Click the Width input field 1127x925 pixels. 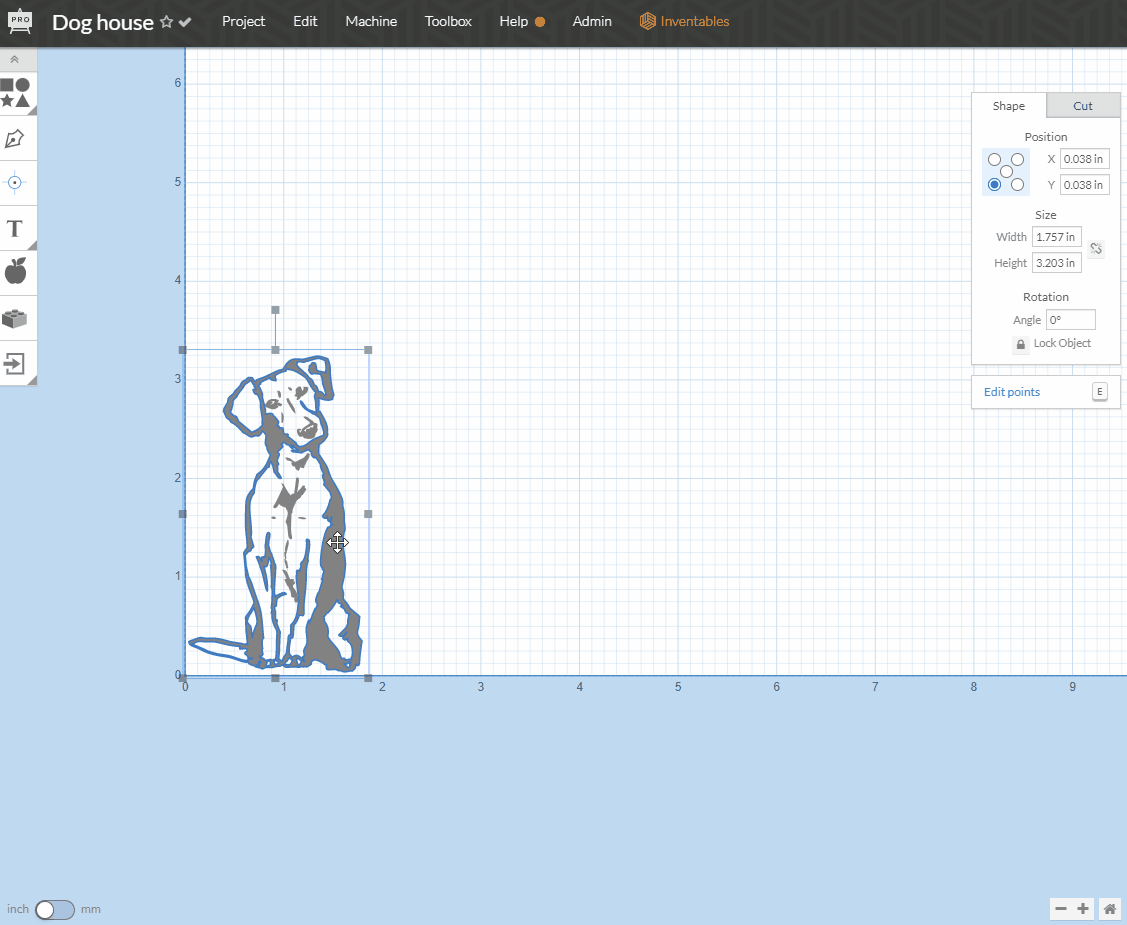coord(1056,237)
